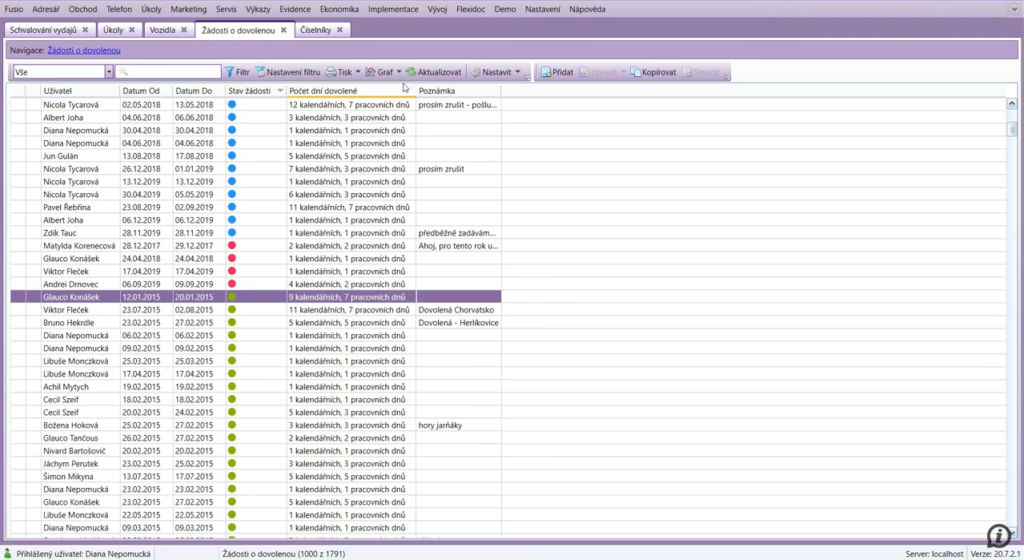Close the Úkoly tab

tap(132, 30)
